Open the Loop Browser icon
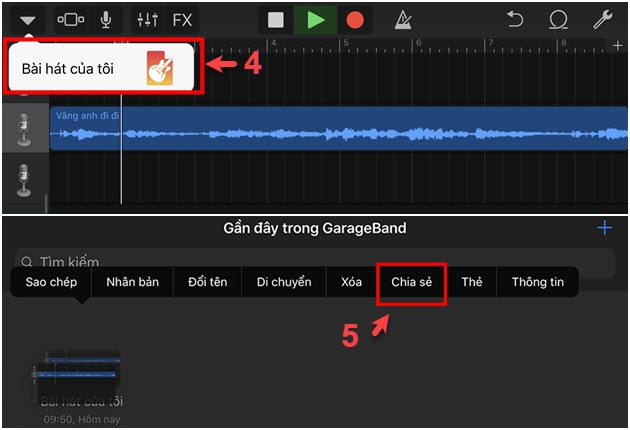This screenshot has width=630, height=430. click(x=557, y=20)
